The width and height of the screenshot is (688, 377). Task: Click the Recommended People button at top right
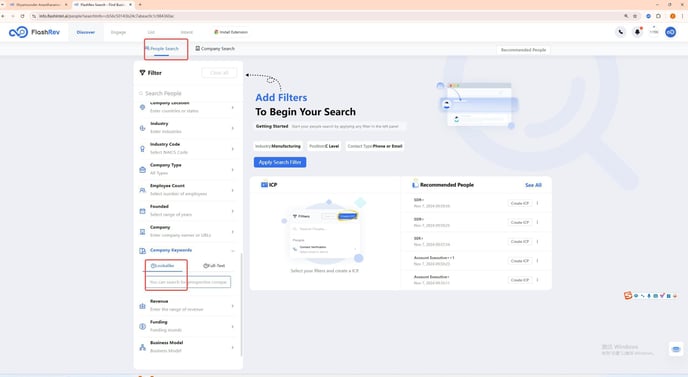point(523,50)
